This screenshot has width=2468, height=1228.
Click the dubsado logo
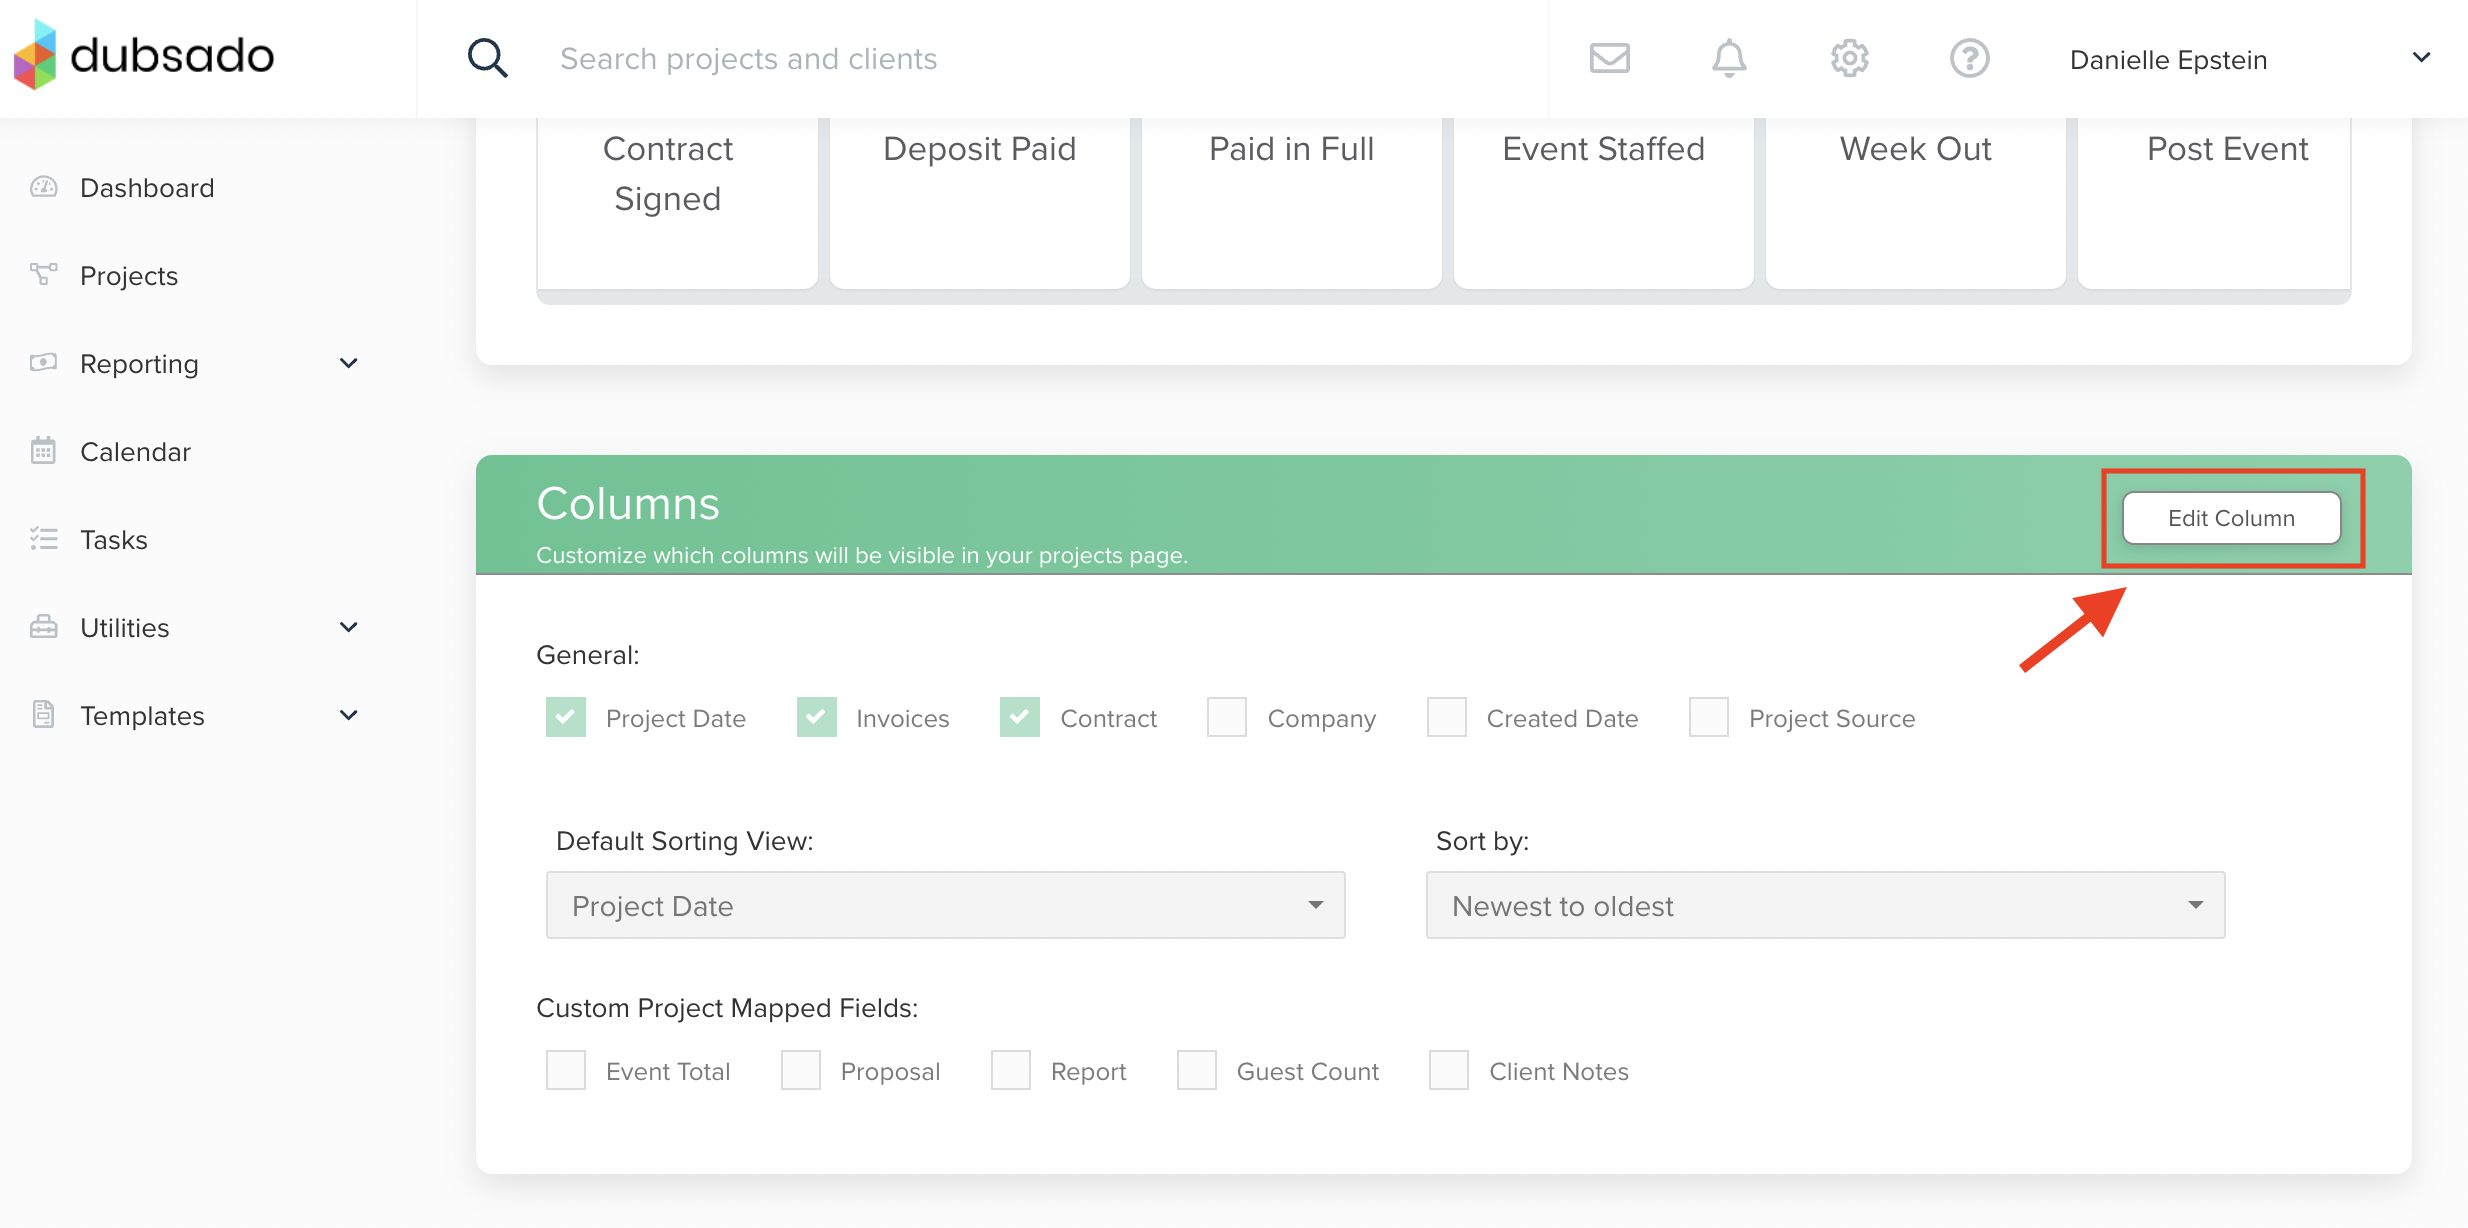pyautogui.click(x=144, y=56)
